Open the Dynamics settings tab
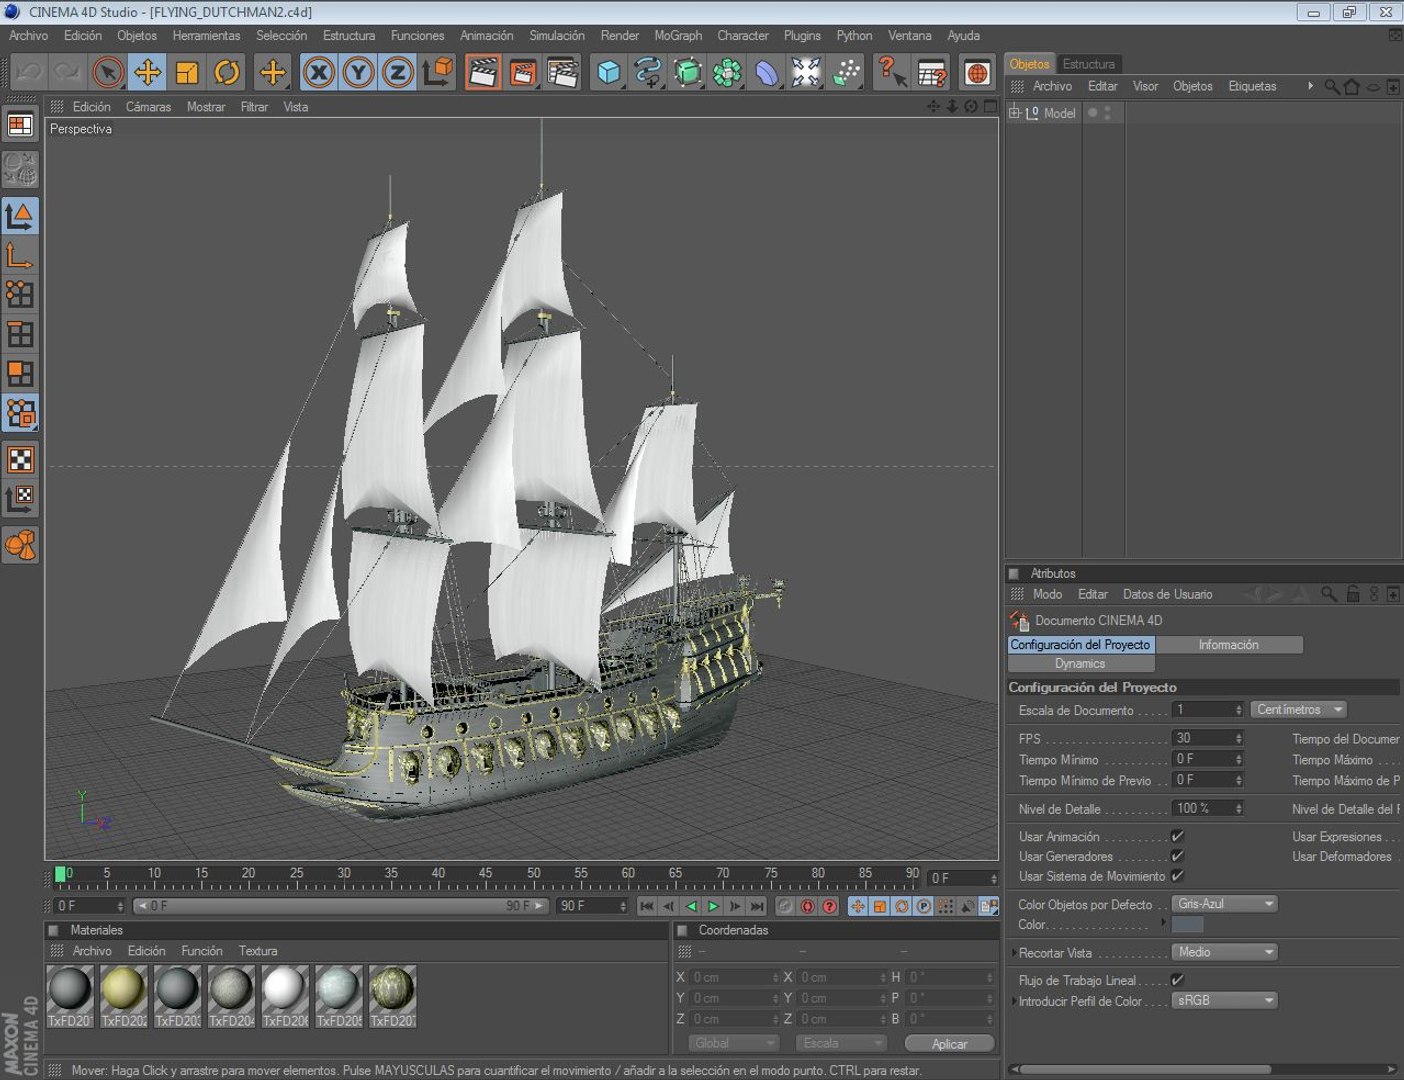Viewport: 1404px width, 1080px height. coord(1081,664)
